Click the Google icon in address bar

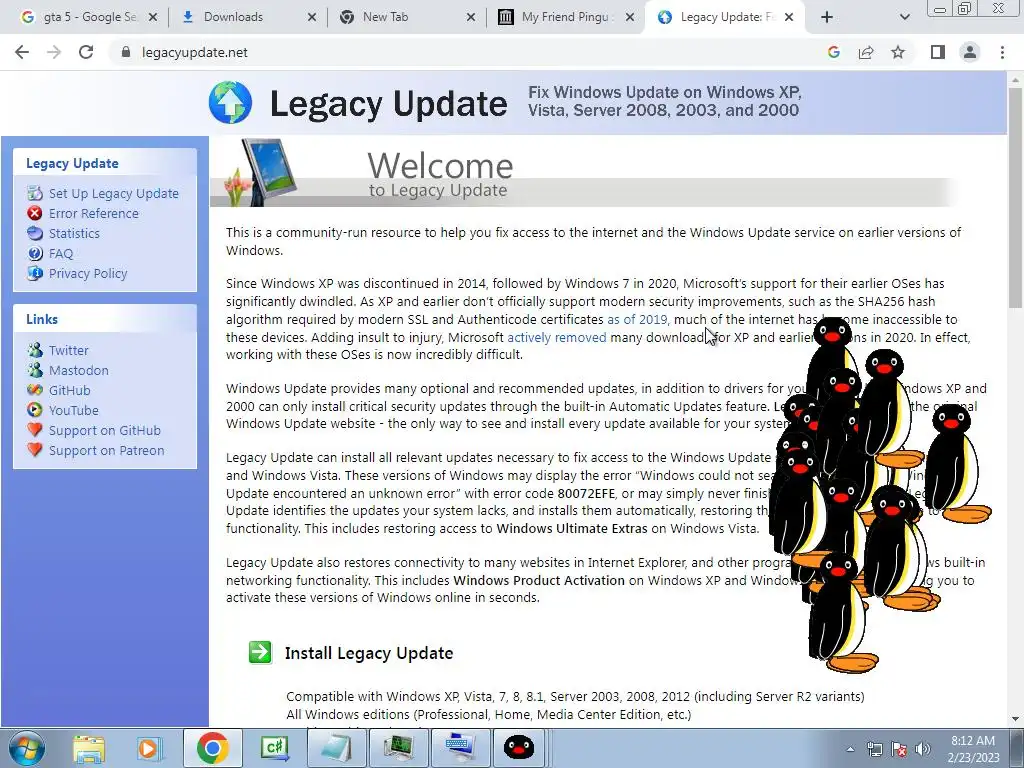[833, 52]
